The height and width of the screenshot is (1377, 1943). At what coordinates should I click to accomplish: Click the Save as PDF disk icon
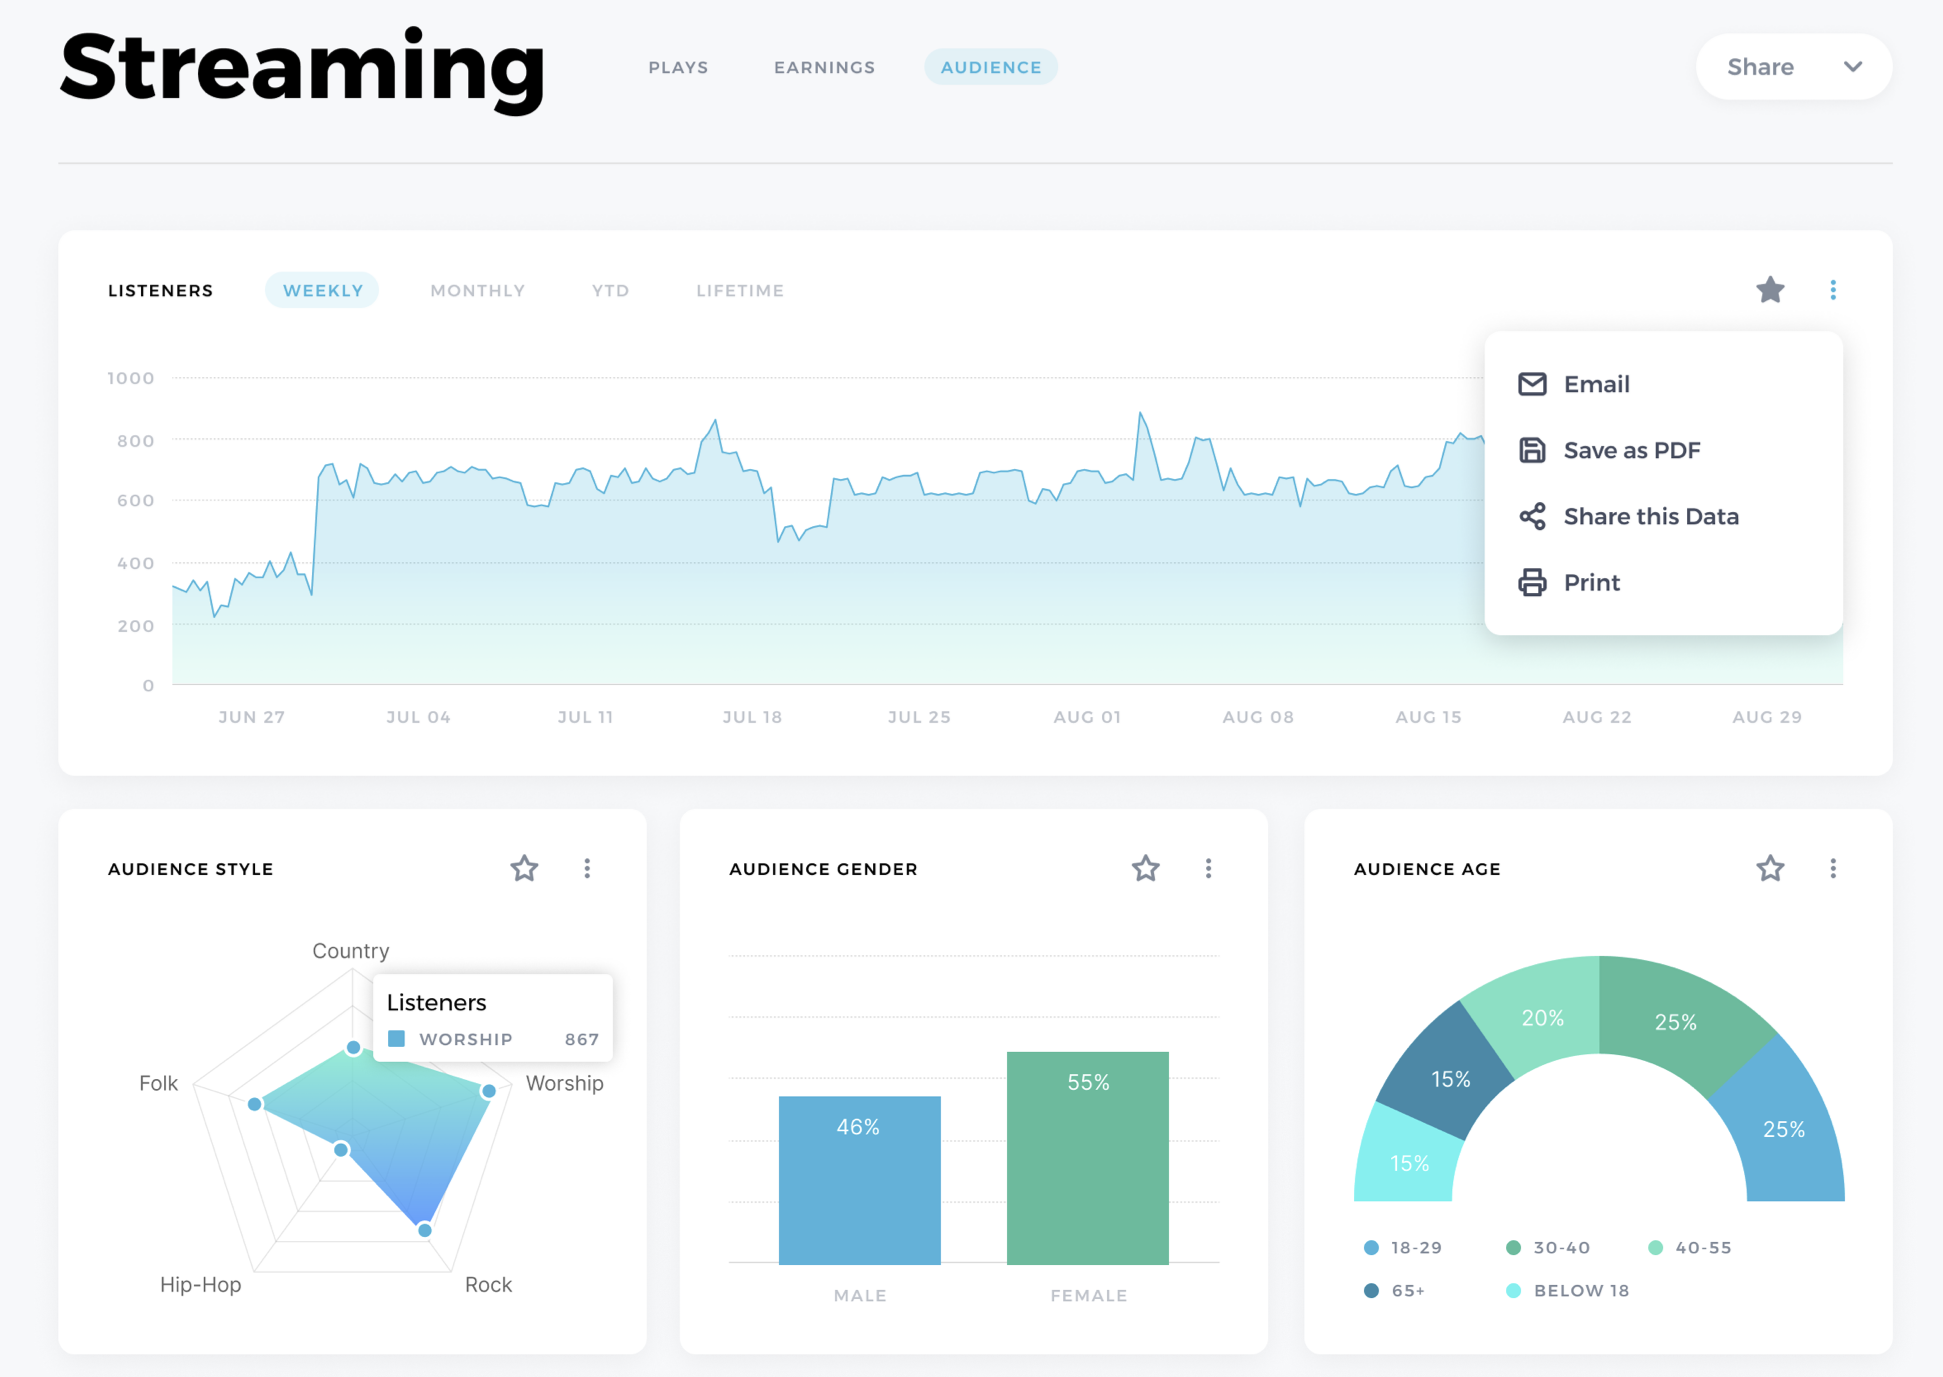[x=1531, y=450]
